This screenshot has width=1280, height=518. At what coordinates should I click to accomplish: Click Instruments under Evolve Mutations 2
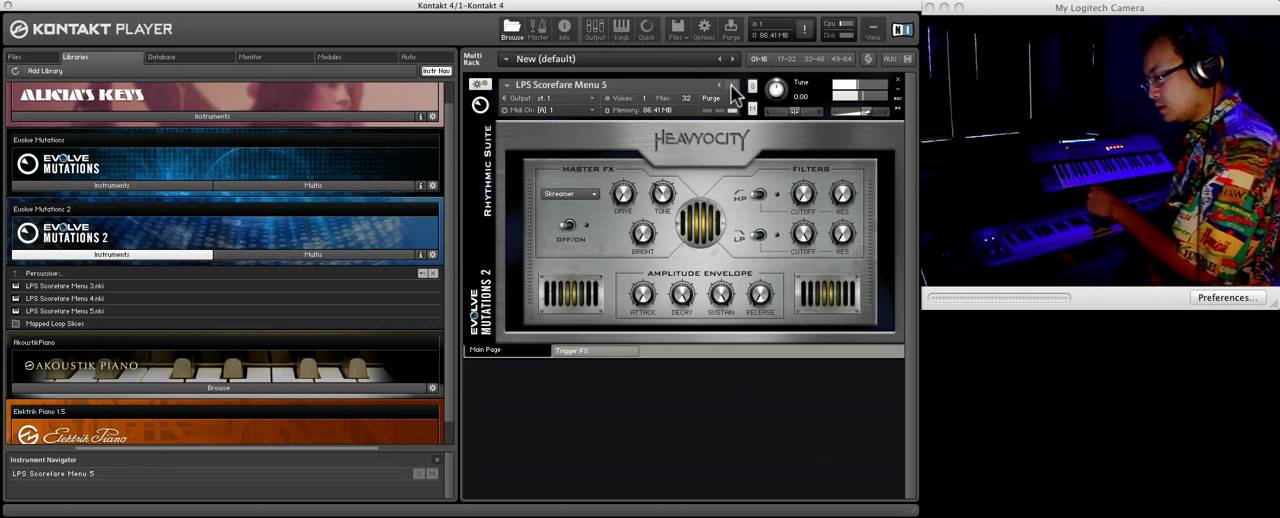click(112, 254)
